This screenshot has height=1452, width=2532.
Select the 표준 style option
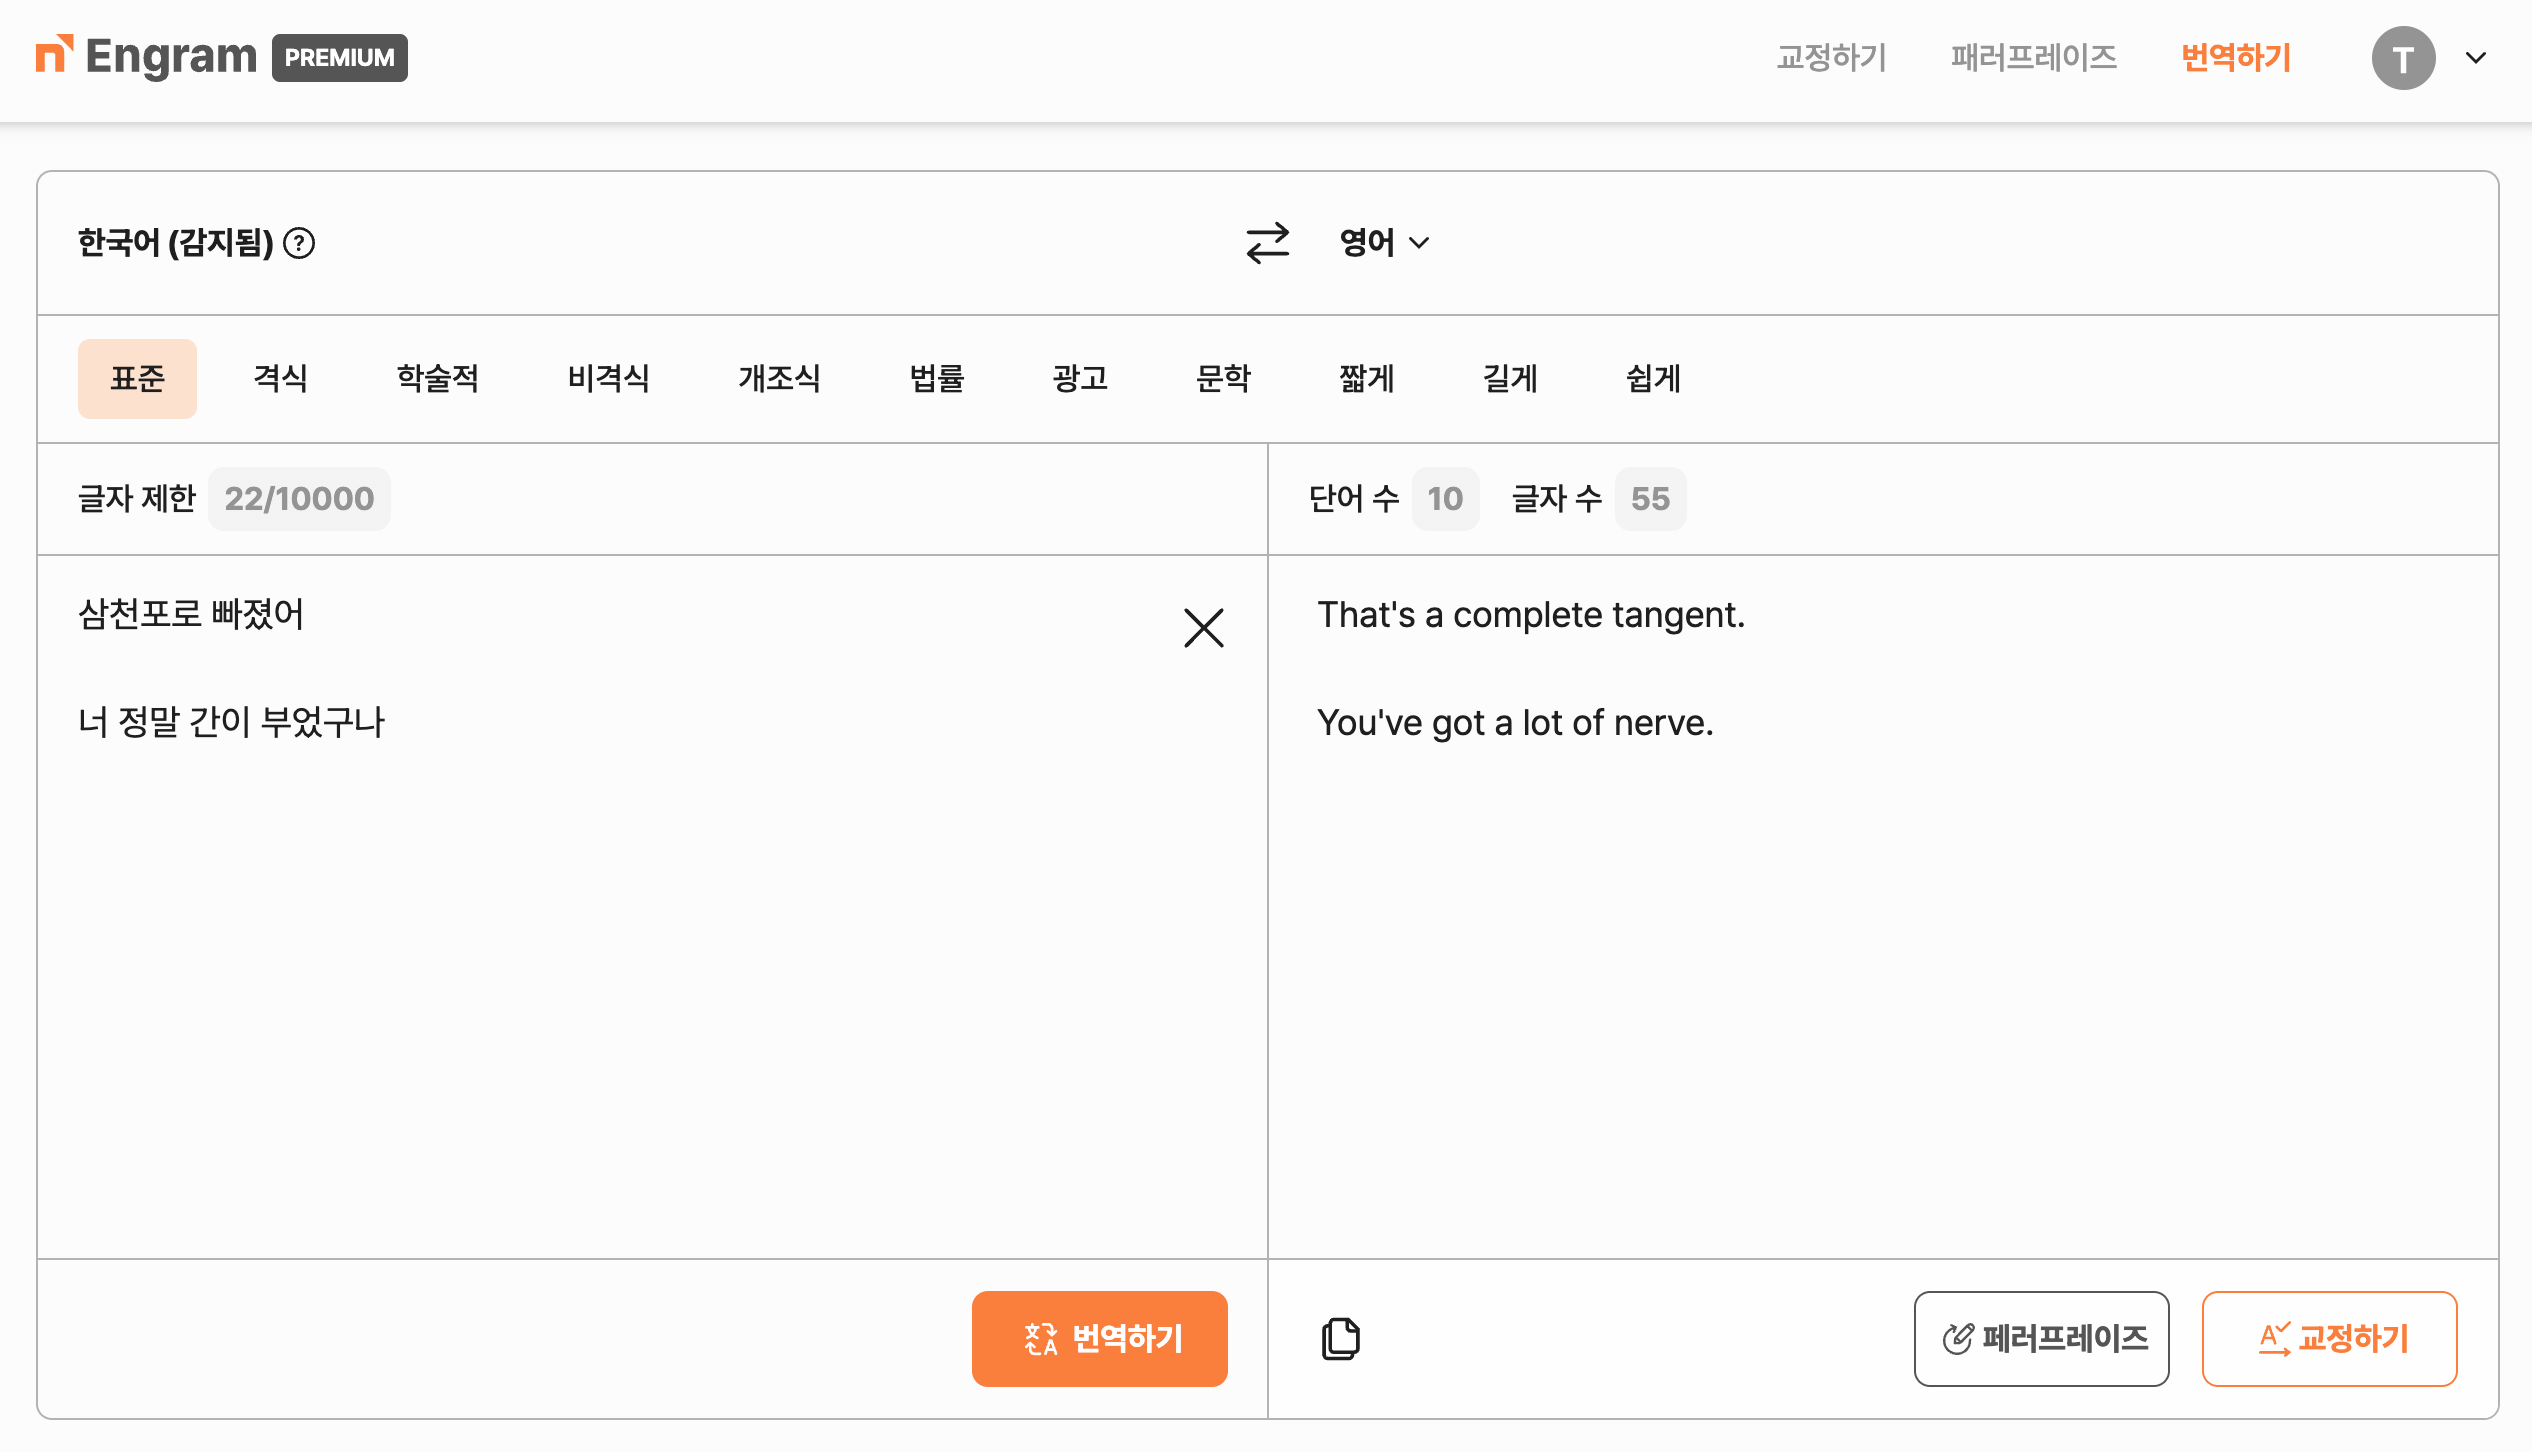coord(137,379)
